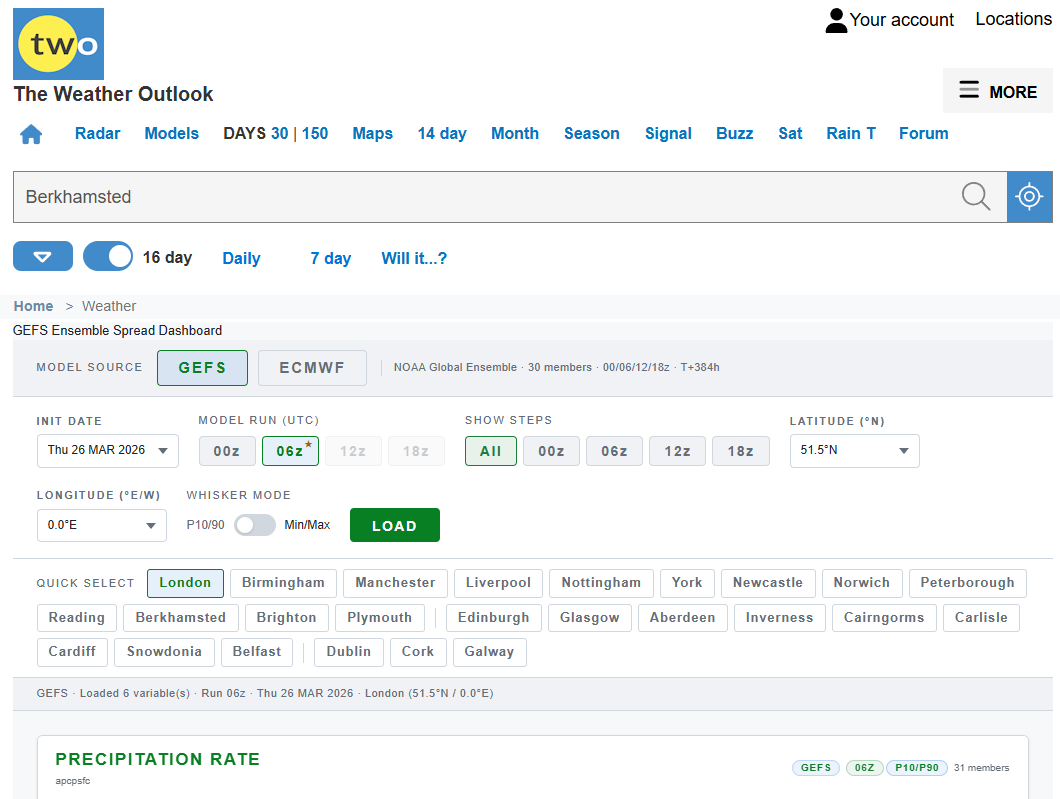This screenshot has width=1060, height=799.
Task: Open the hamburger MORE menu
Action: click(997, 91)
